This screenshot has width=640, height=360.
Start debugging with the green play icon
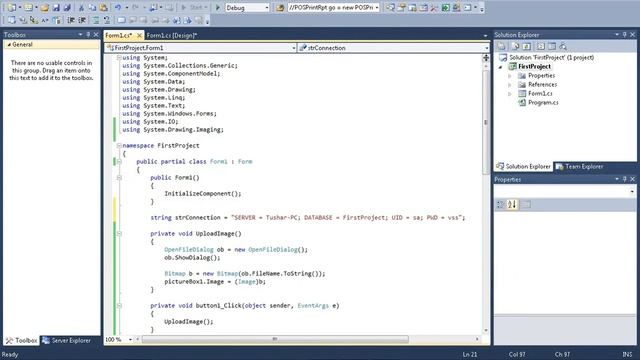tap(218, 7)
